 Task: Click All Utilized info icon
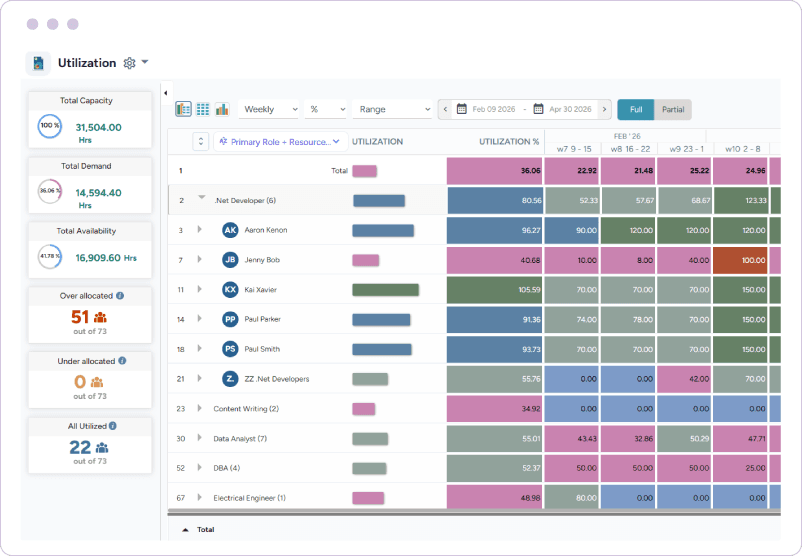point(113,426)
